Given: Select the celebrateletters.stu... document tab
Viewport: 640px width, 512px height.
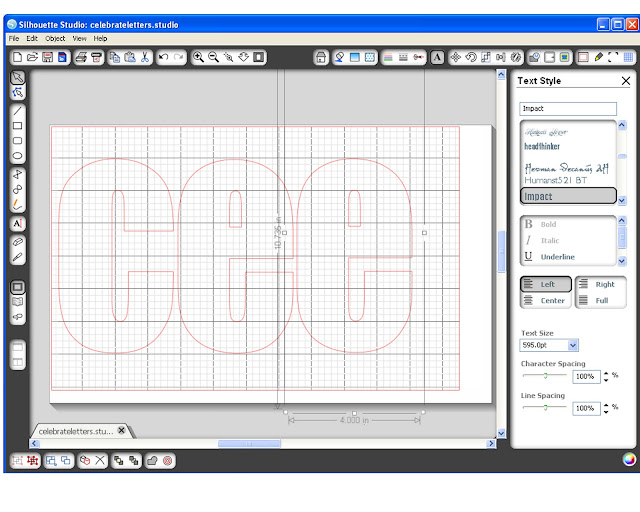Looking at the screenshot, I should (76, 432).
